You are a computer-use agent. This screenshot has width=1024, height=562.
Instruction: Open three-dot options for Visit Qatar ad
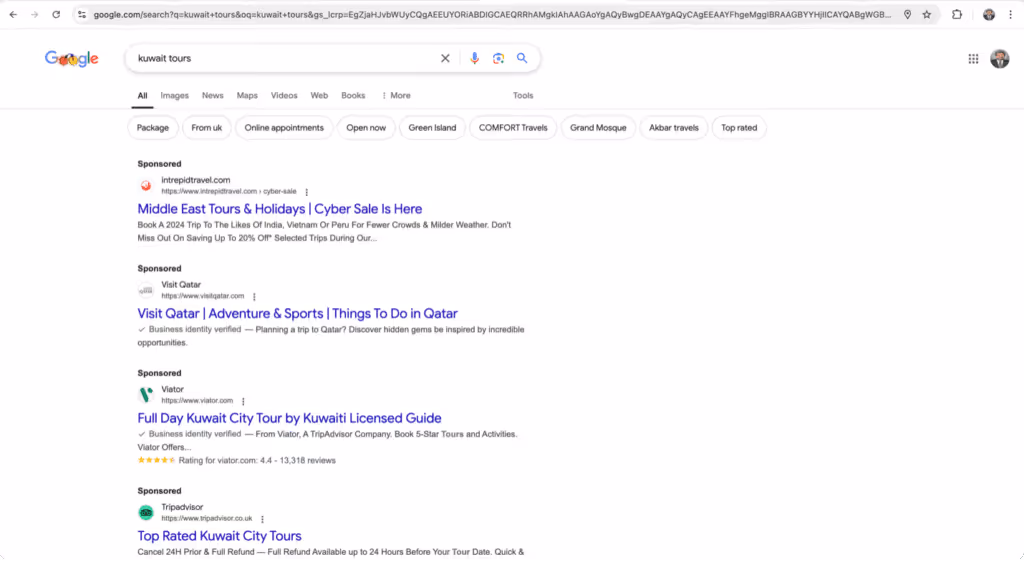click(x=254, y=296)
